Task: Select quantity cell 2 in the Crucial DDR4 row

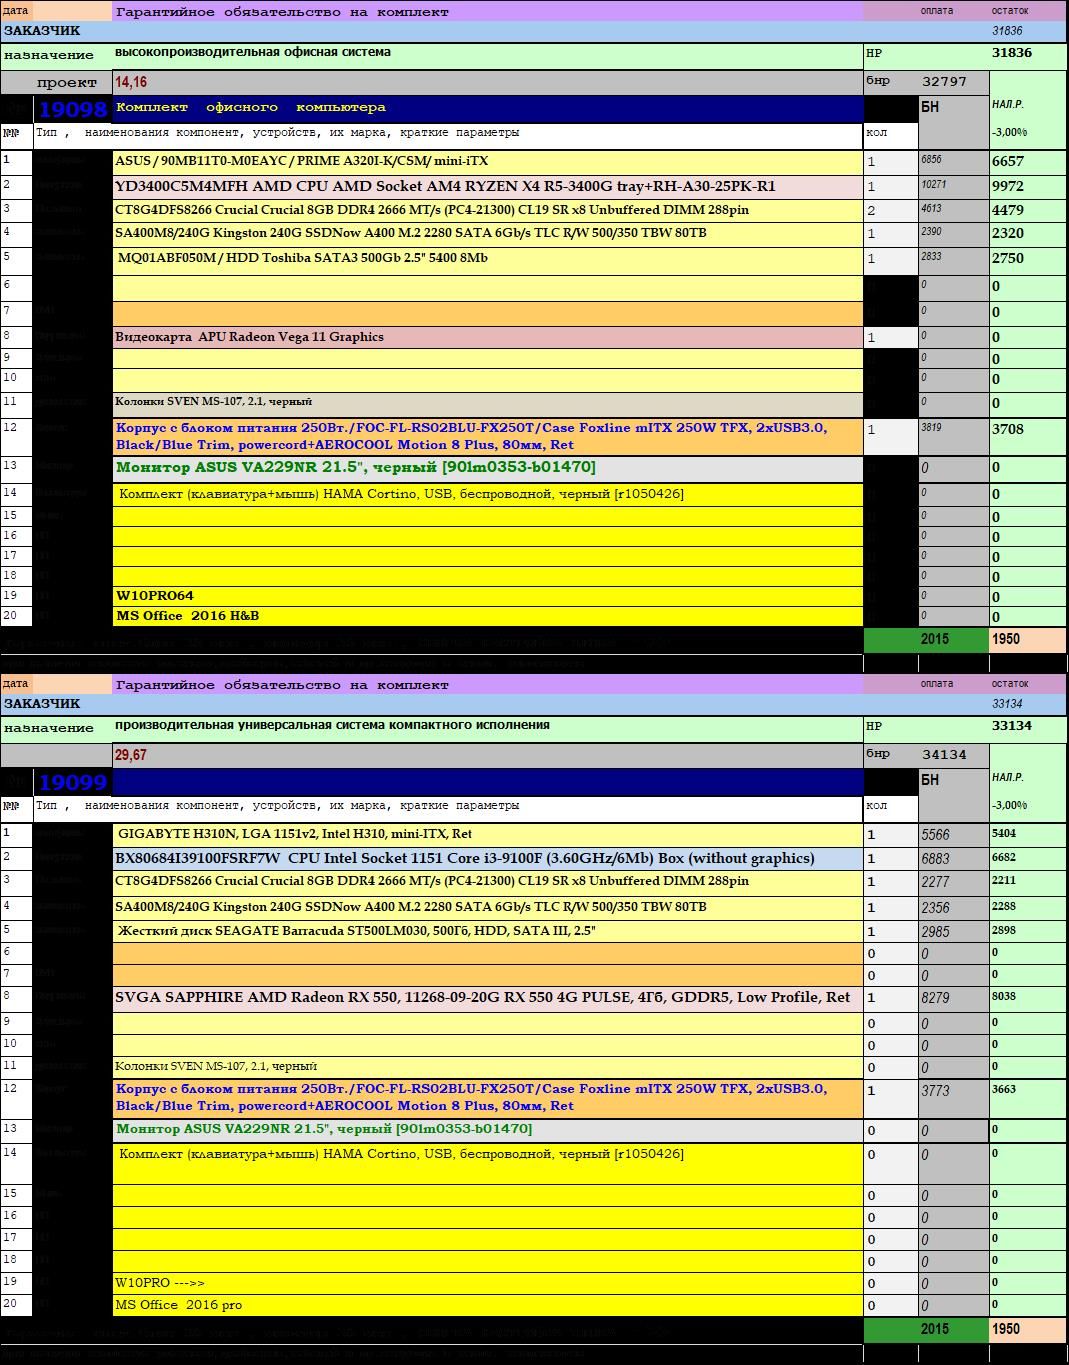Action: (890, 210)
